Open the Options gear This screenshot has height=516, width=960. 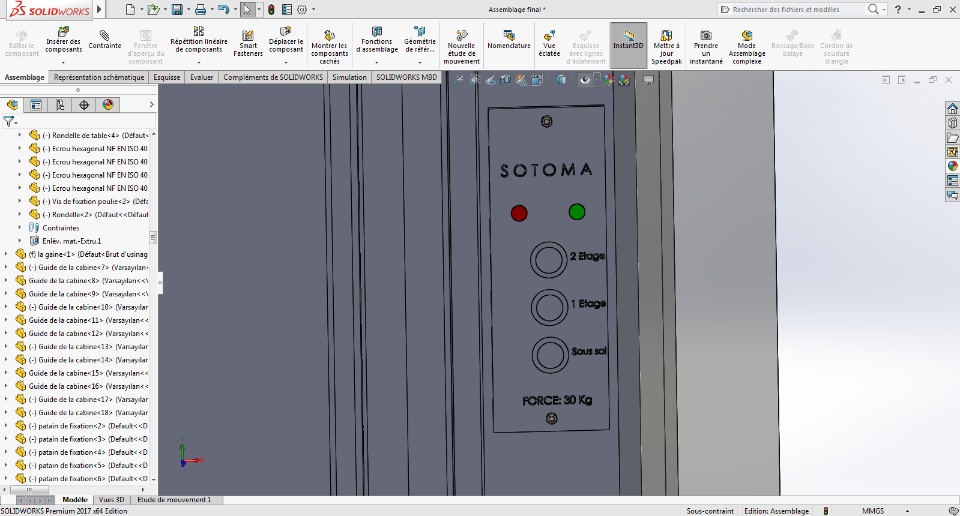coord(302,9)
